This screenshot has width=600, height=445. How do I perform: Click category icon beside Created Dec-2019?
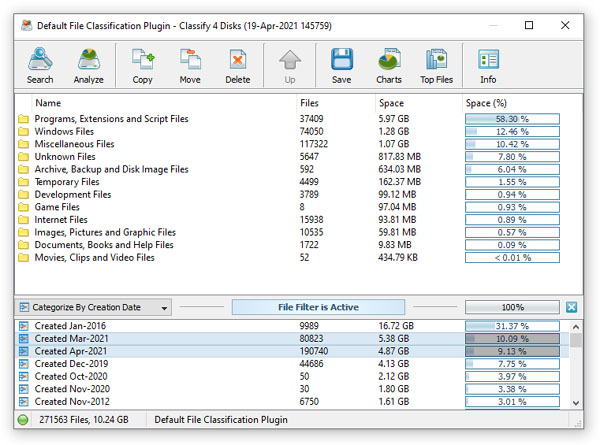[x=24, y=364]
